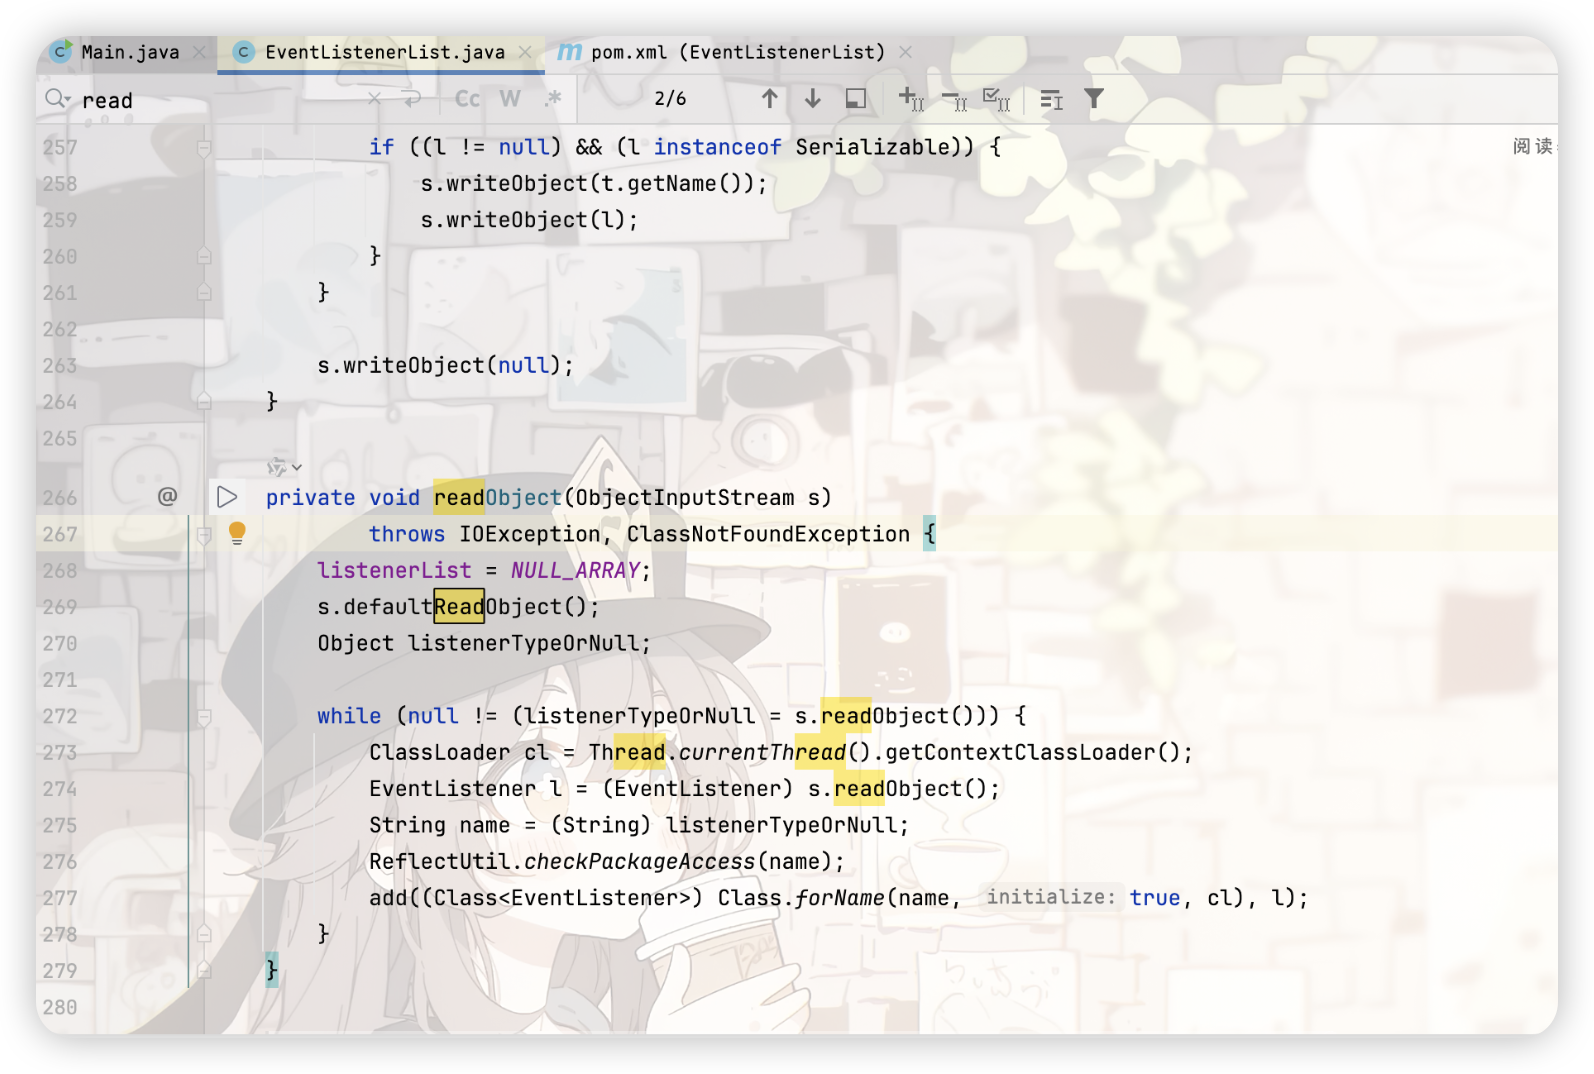The height and width of the screenshot is (1074, 1594).
Task: Click the Open in Find Window icon
Action: (856, 99)
